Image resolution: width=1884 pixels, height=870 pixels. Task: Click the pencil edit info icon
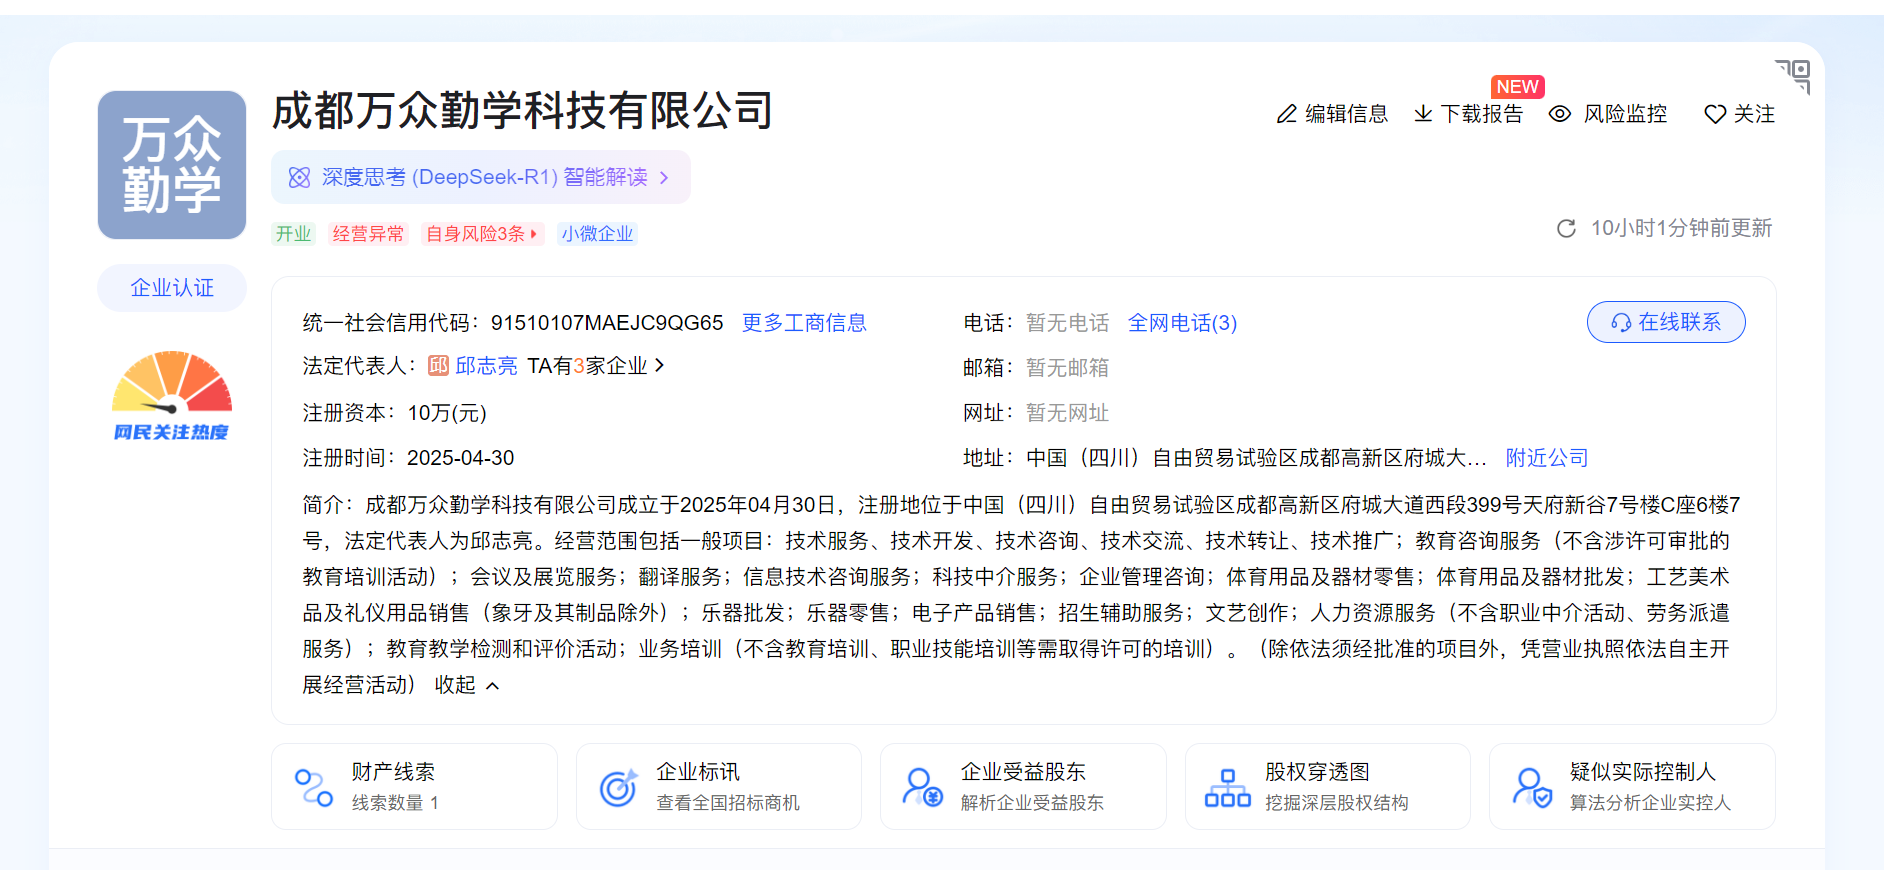[1286, 115]
